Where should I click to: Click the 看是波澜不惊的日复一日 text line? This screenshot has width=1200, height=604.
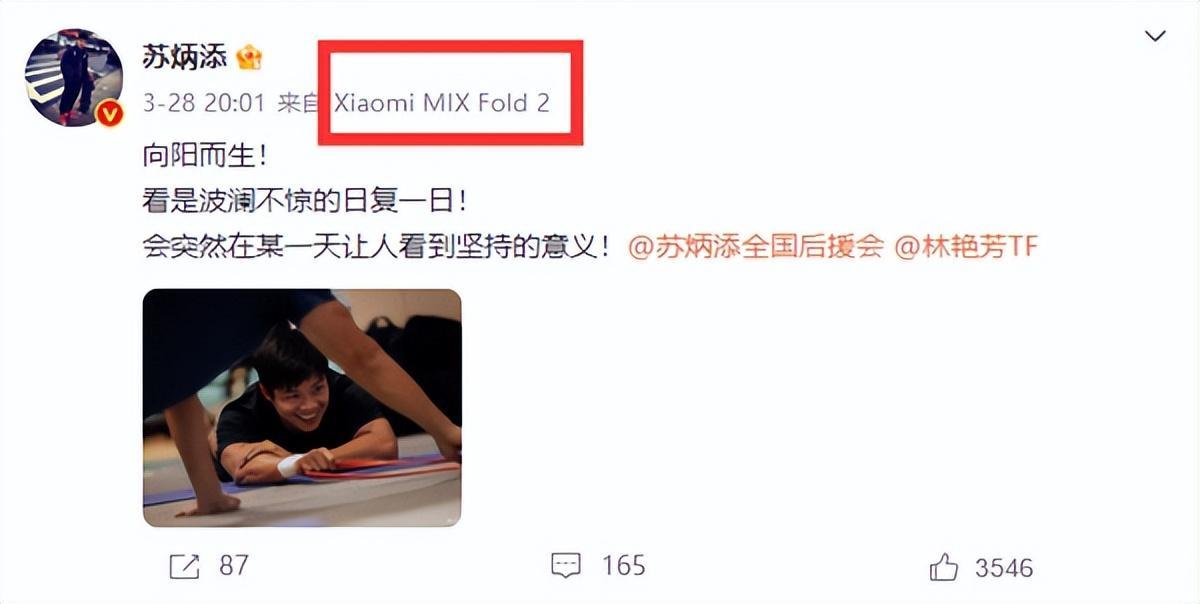pyautogui.click(x=306, y=201)
